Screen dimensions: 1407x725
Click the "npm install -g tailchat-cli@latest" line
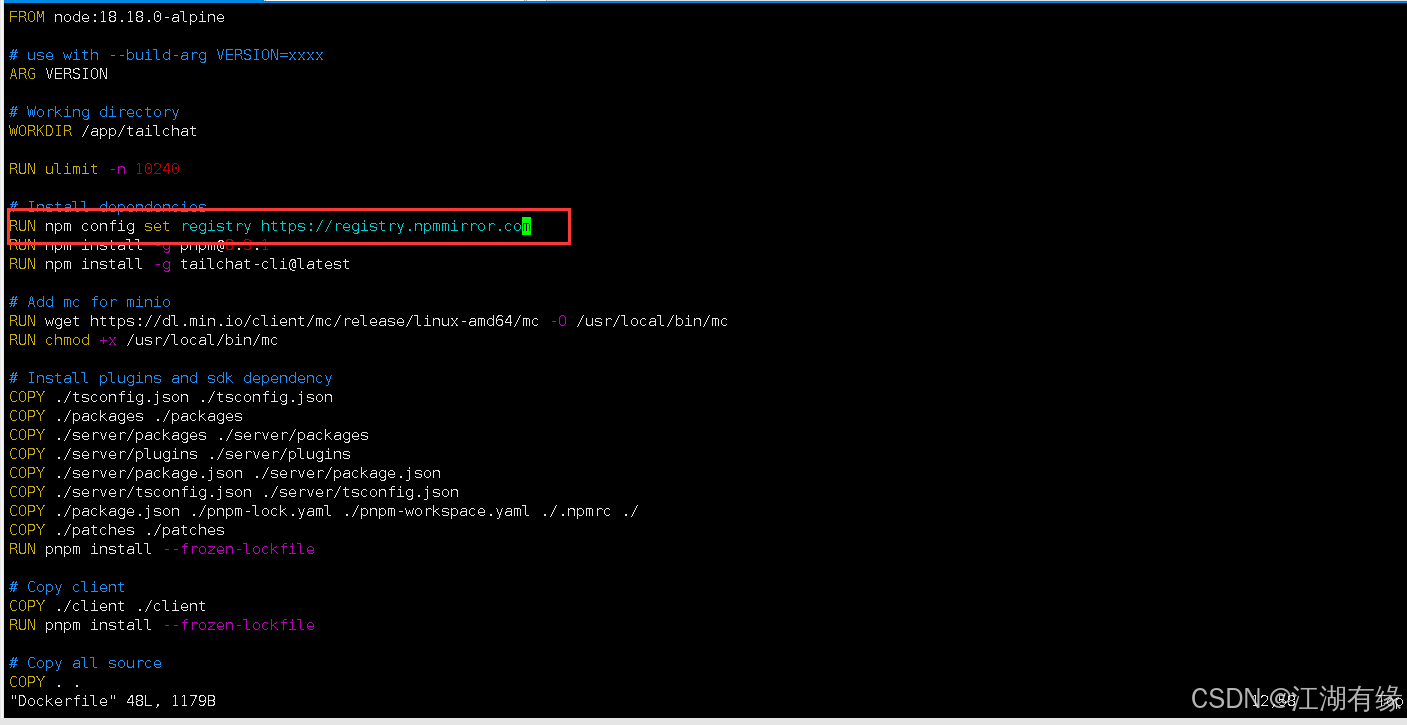click(180, 264)
